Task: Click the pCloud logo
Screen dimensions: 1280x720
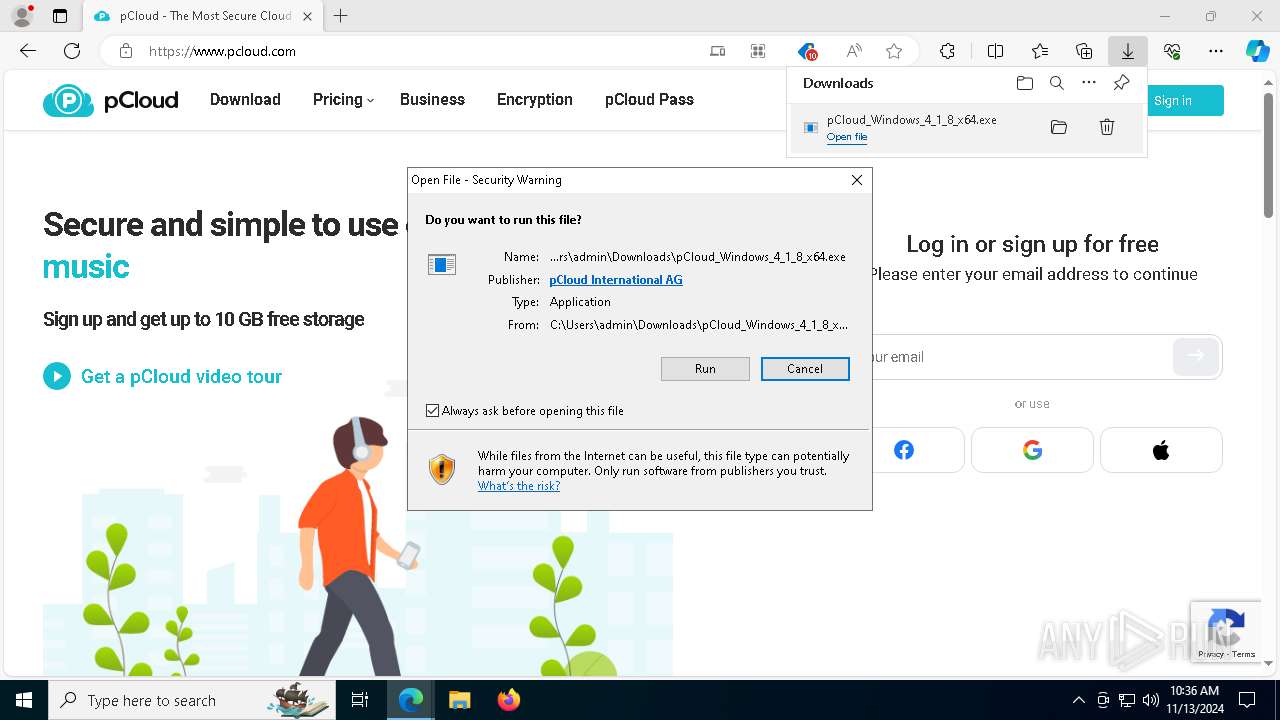Action: (111, 100)
